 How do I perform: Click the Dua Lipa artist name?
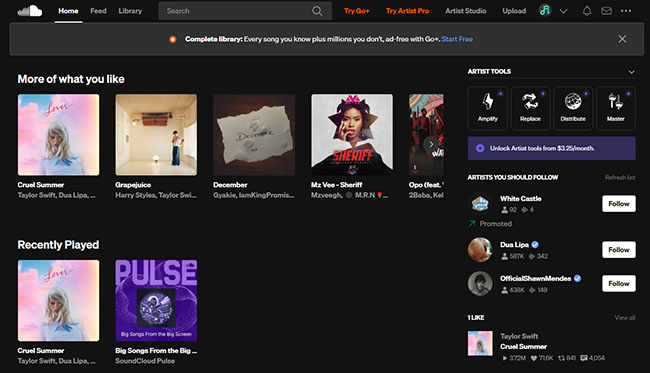click(x=514, y=245)
